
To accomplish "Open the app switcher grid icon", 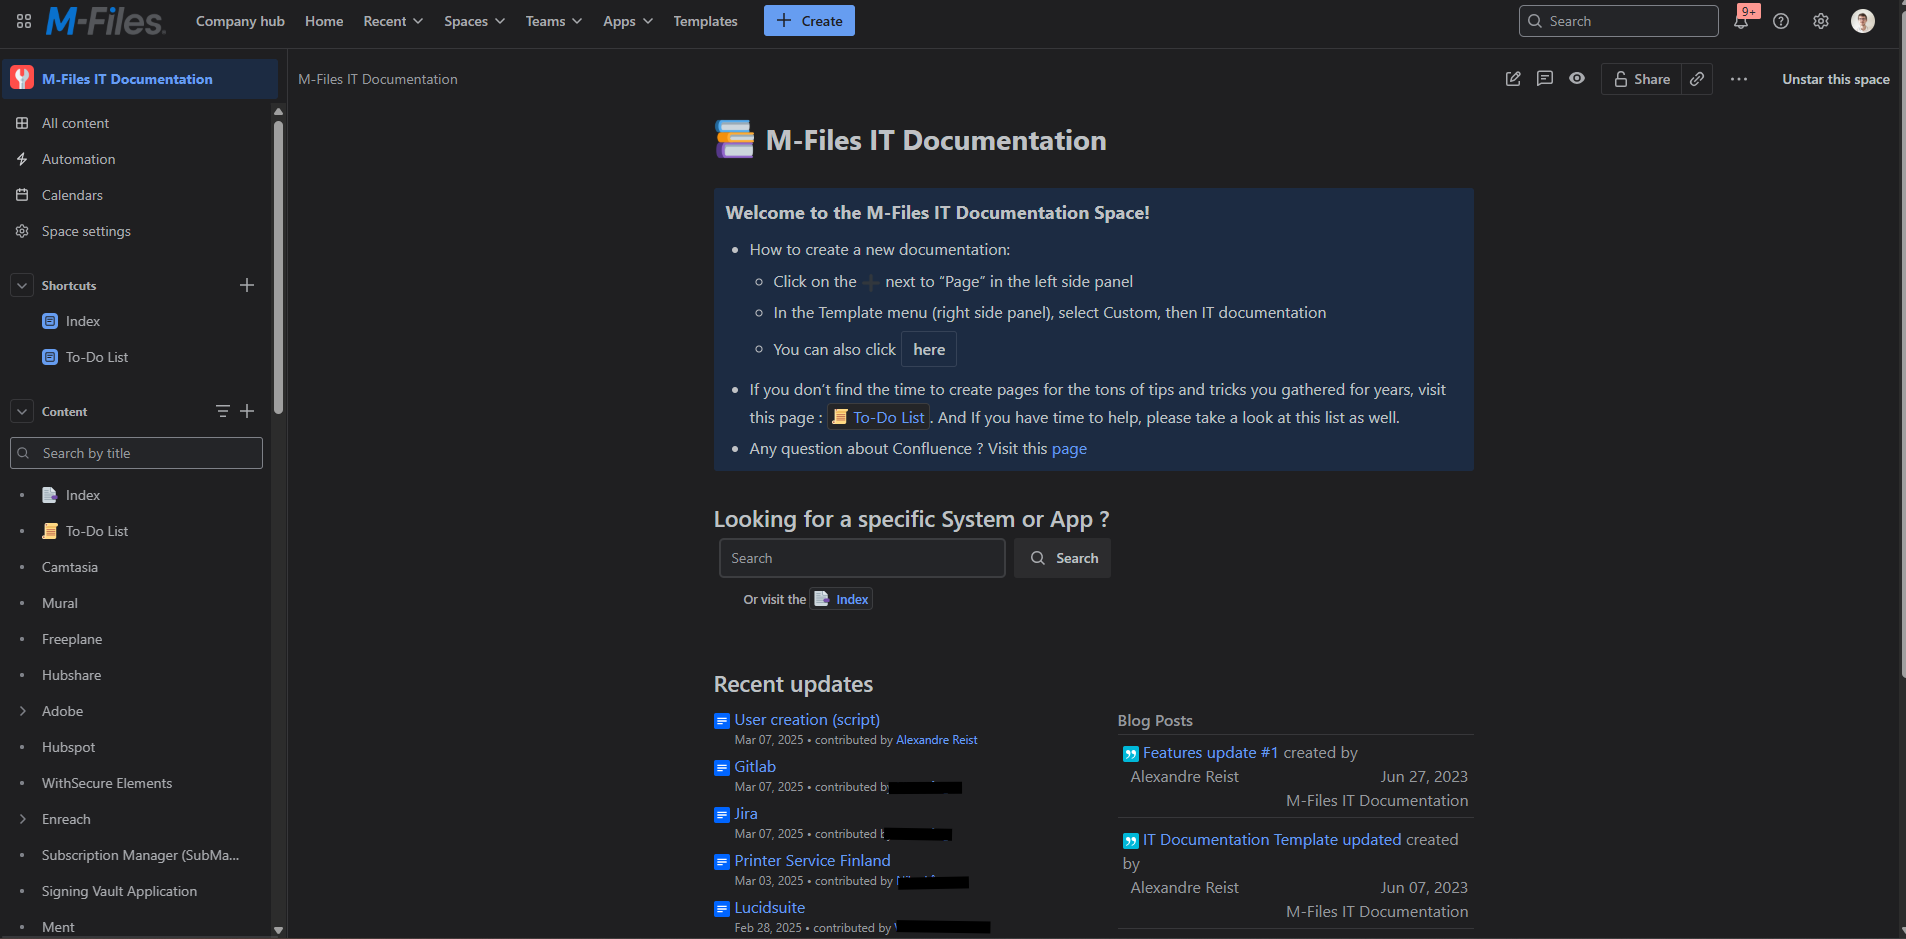I will [24, 21].
